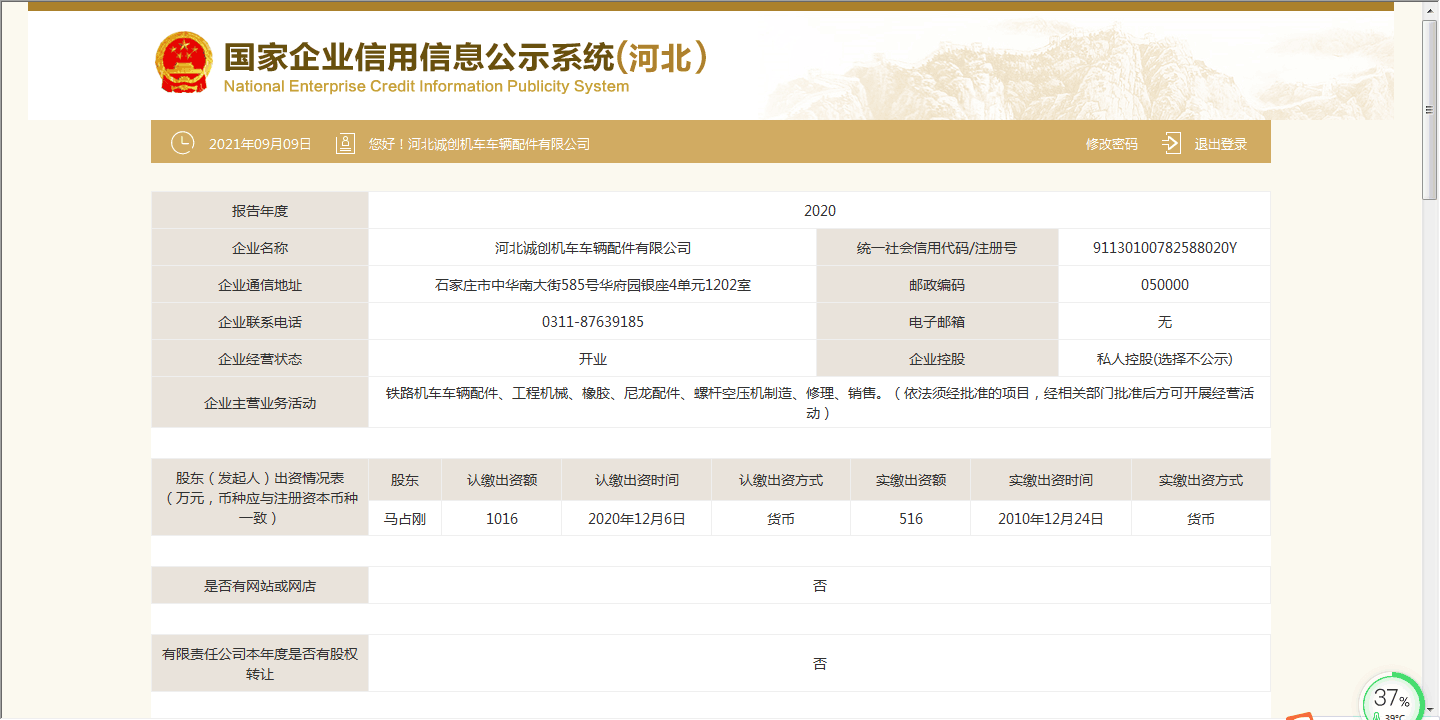Click shareholder name 马占刚
Viewport: 1440px width, 720px height.
tap(405, 519)
